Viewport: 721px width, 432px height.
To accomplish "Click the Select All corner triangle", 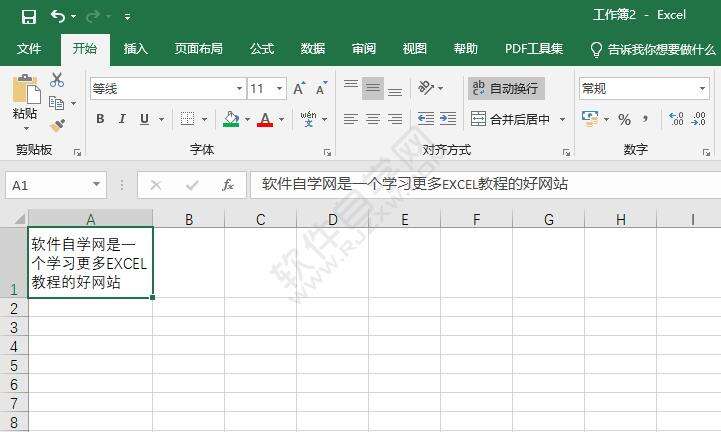I will coord(19,218).
